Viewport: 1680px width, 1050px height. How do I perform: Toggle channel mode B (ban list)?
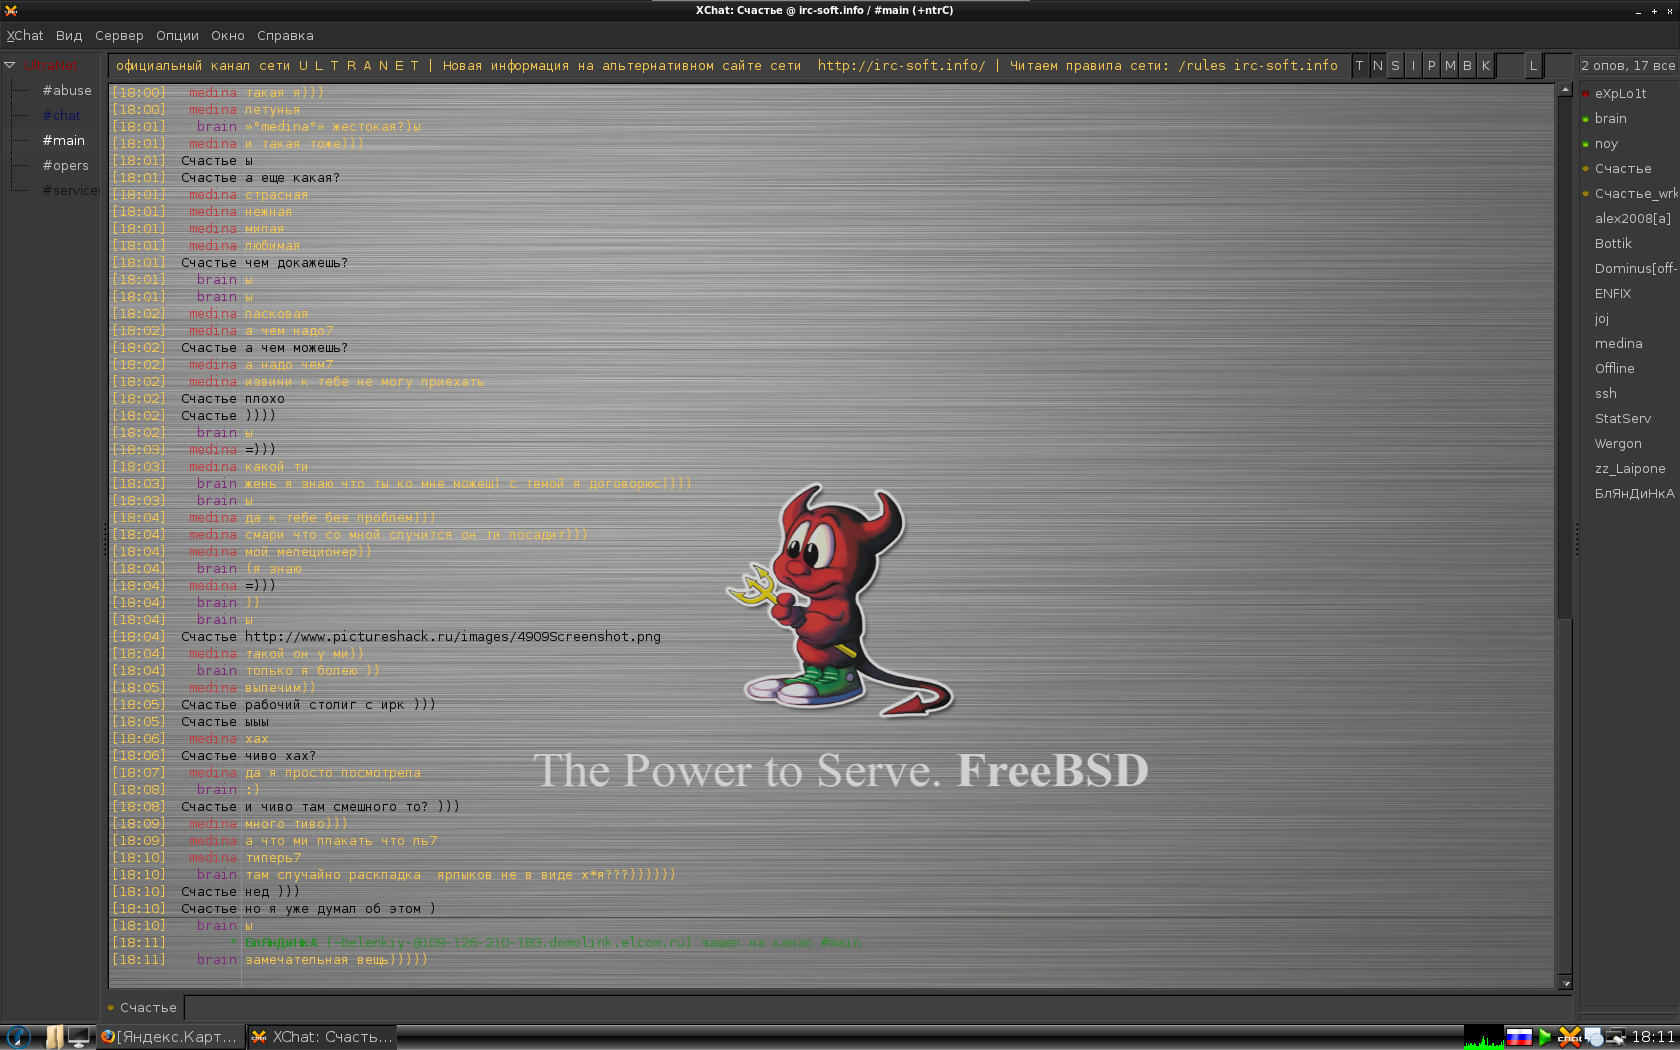1467,66
